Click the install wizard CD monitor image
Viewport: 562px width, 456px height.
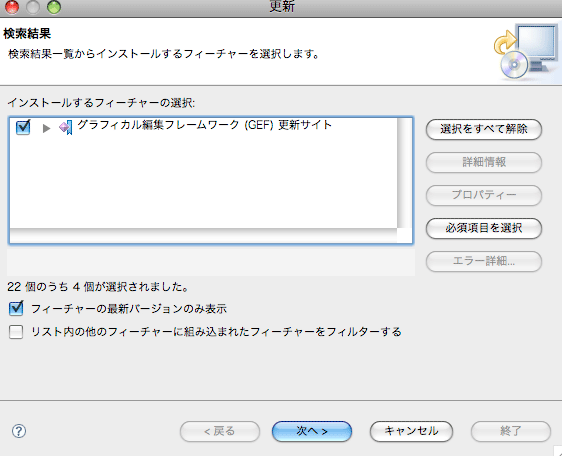click(525, 52)
